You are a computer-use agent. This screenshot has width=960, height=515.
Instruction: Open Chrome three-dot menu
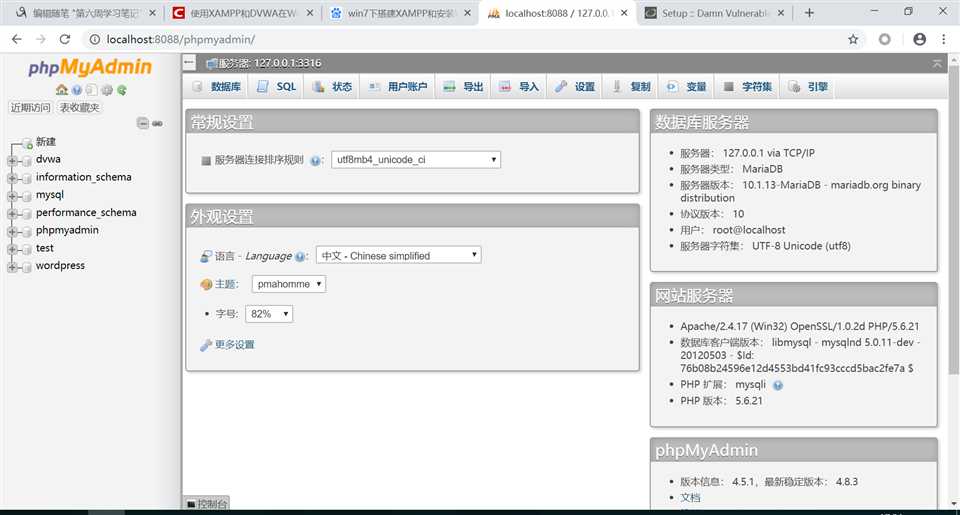coord(943,39)
